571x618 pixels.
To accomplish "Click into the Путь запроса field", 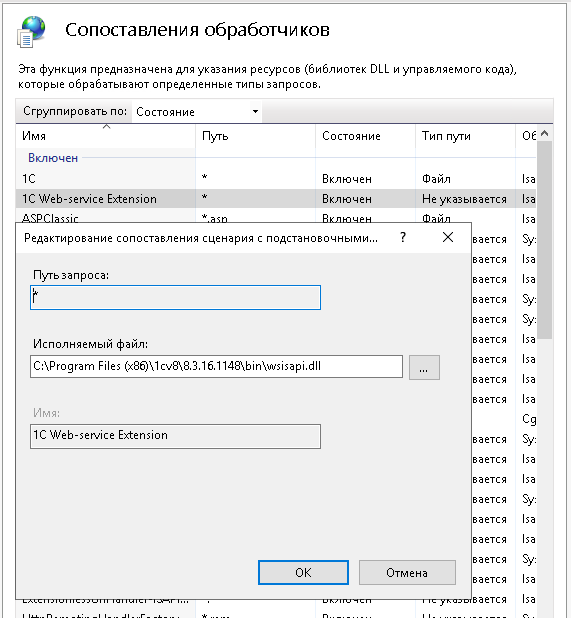I will [x=175, y=298].
